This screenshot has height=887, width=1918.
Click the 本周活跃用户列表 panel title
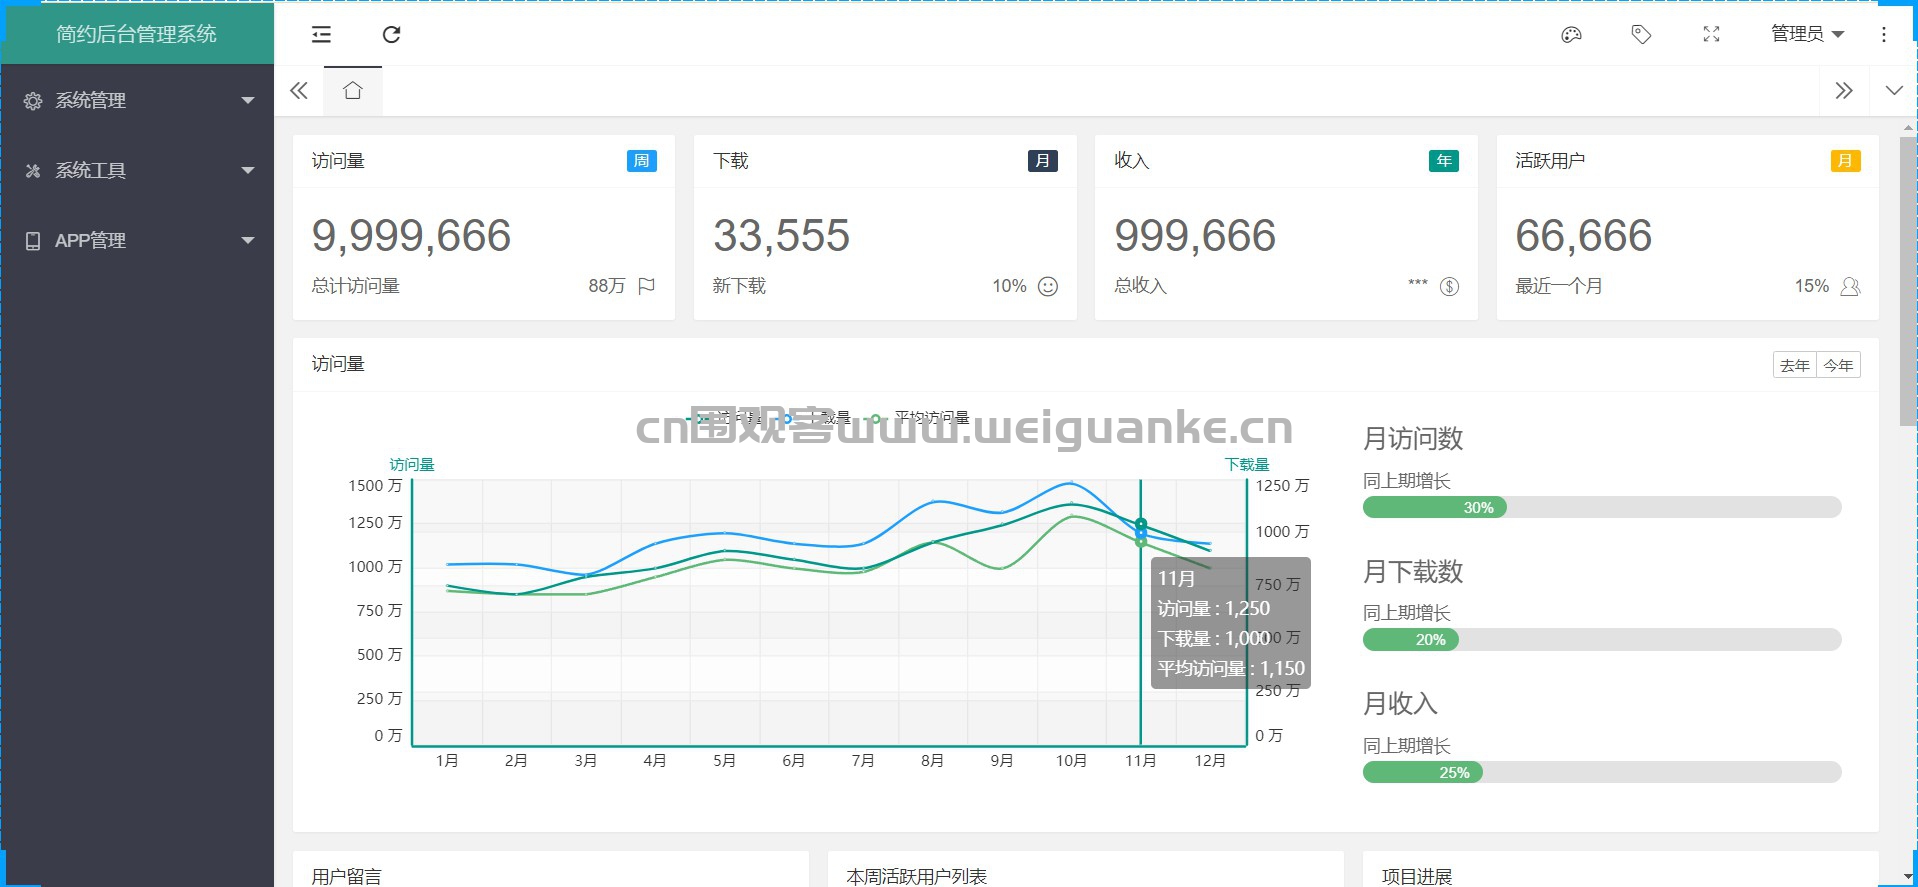[x=916, y=877]
